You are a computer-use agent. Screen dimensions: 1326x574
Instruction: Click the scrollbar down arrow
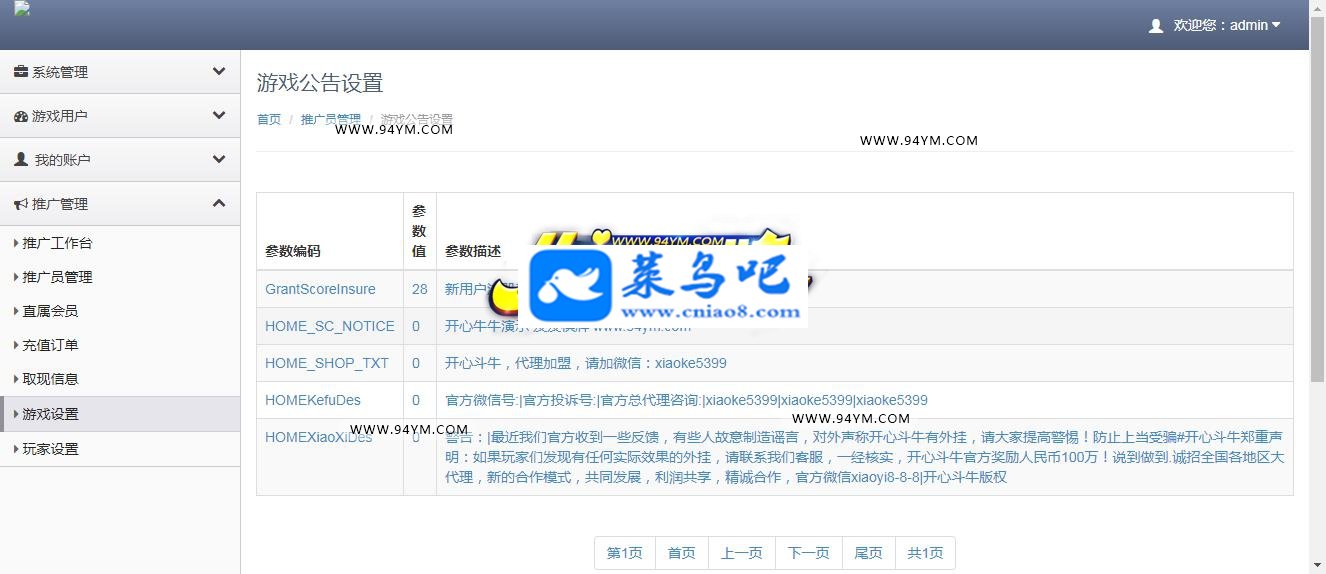point(1318,566)
